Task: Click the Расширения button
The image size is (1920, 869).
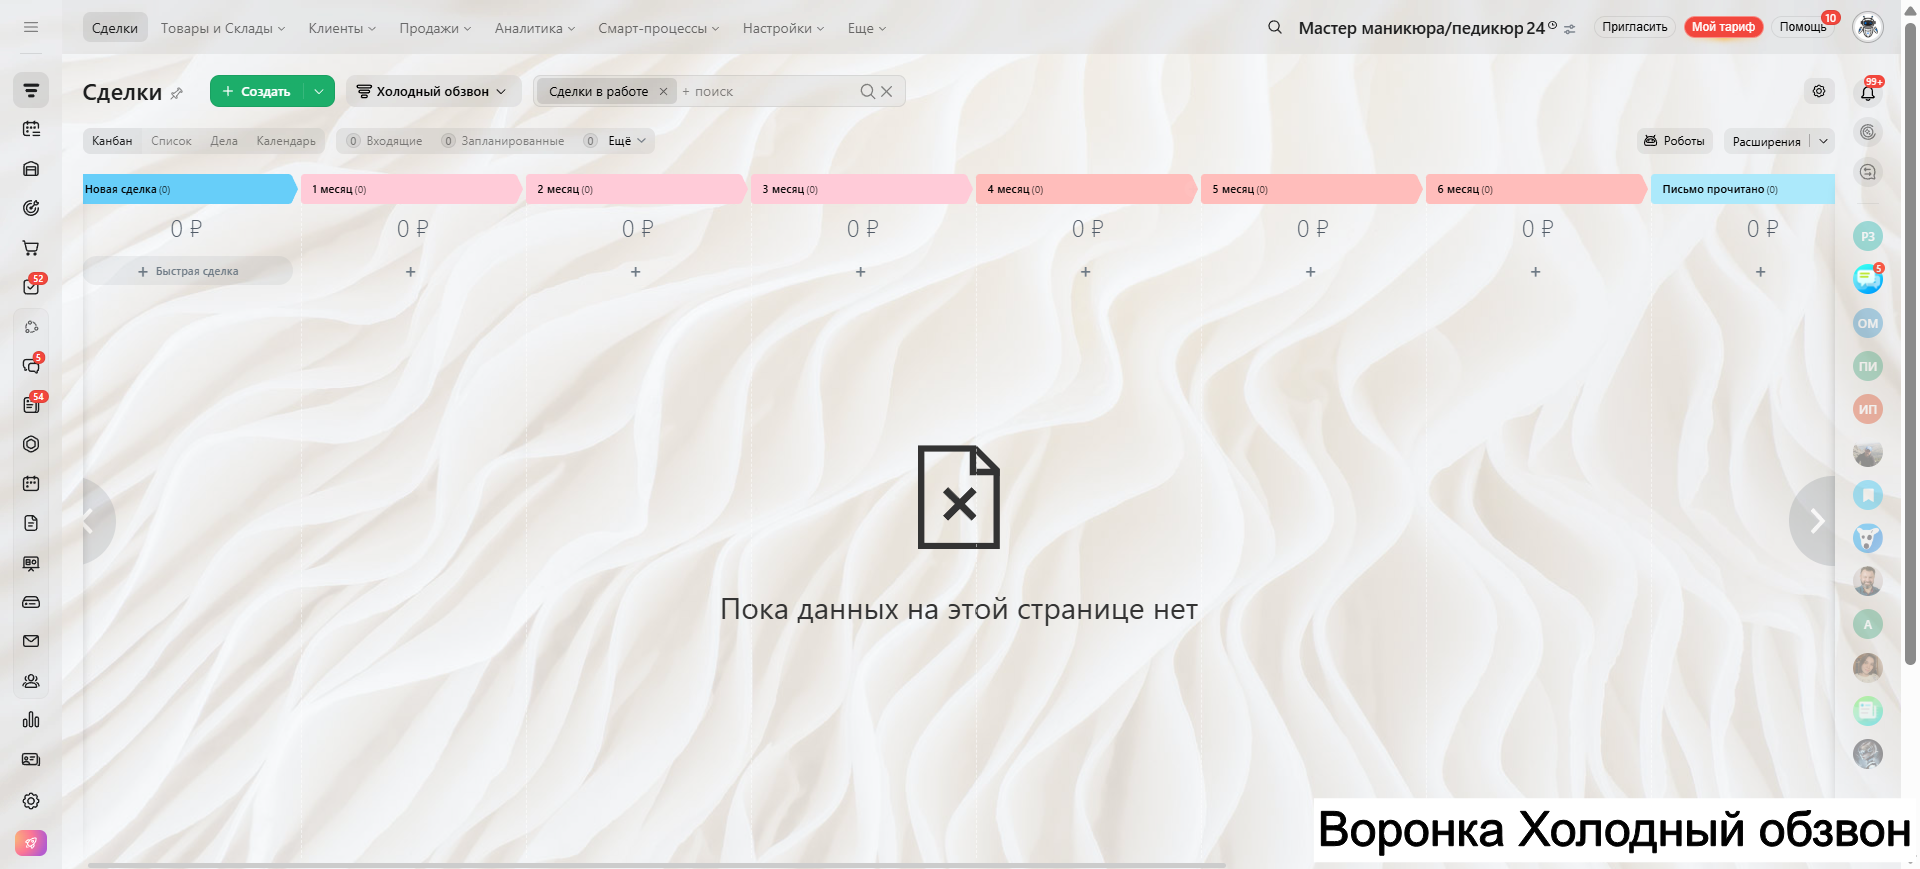Action: coord(1766,141)
